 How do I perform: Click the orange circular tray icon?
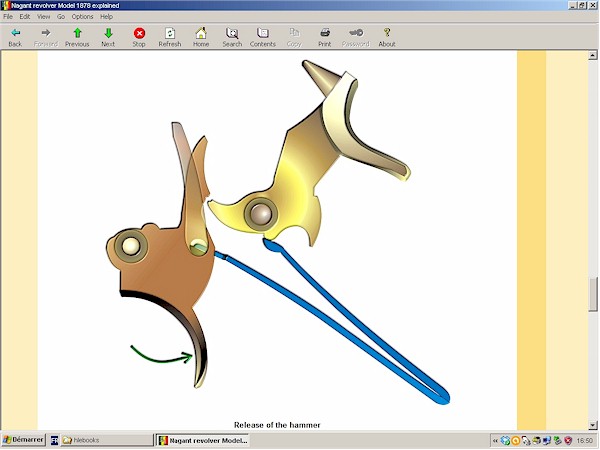[x=516, y=441]
